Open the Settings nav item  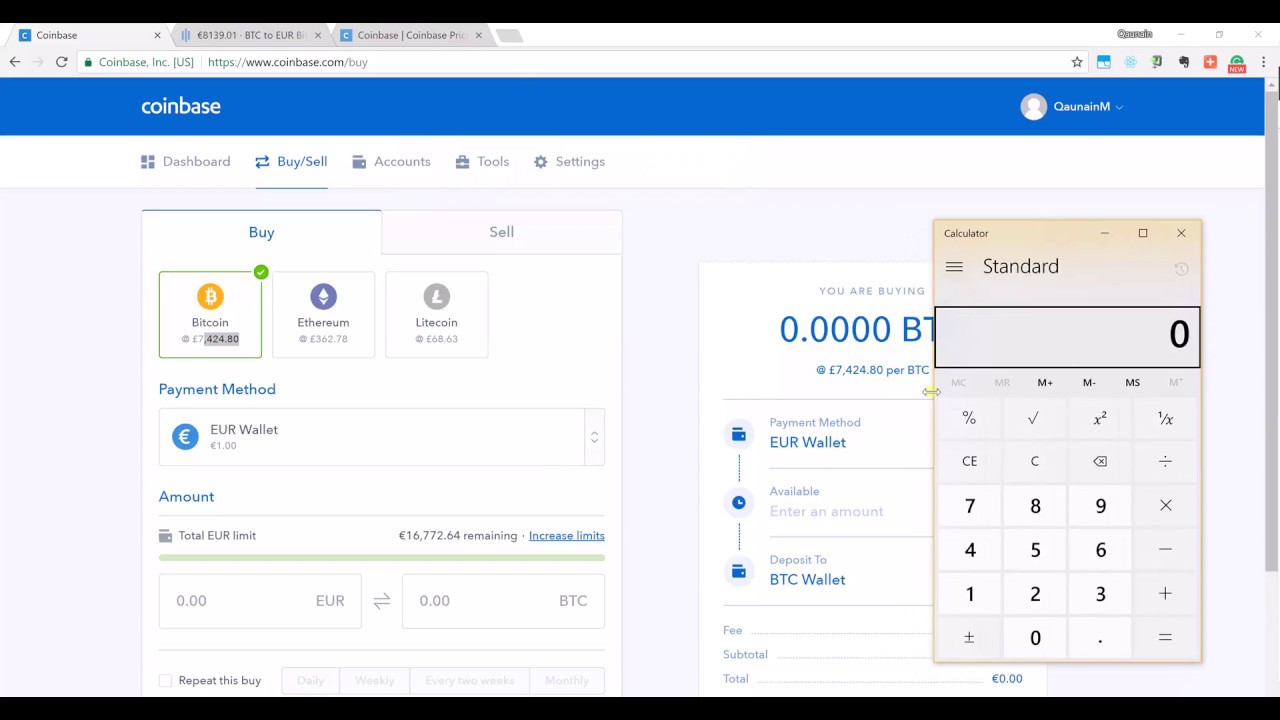tap(569, 161)
